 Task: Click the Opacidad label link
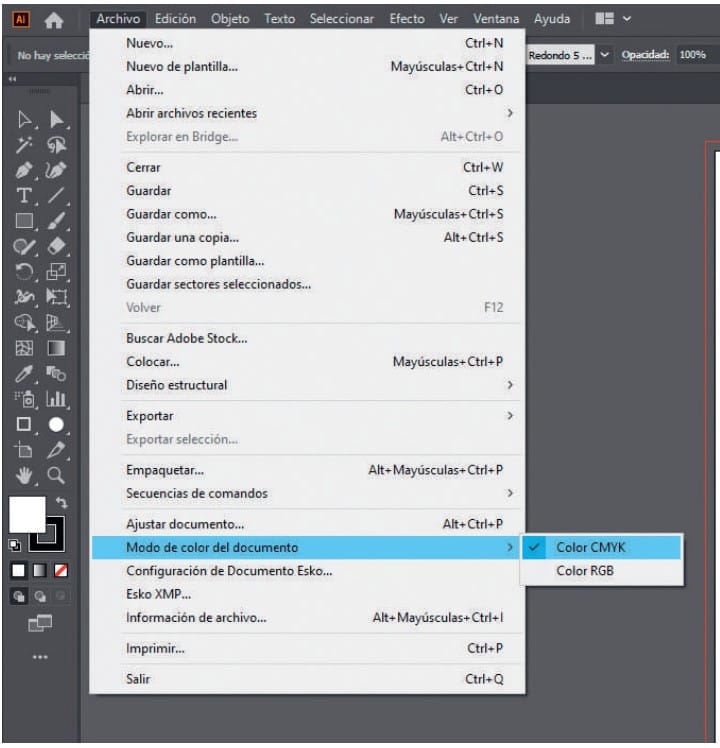pos(645,55)
